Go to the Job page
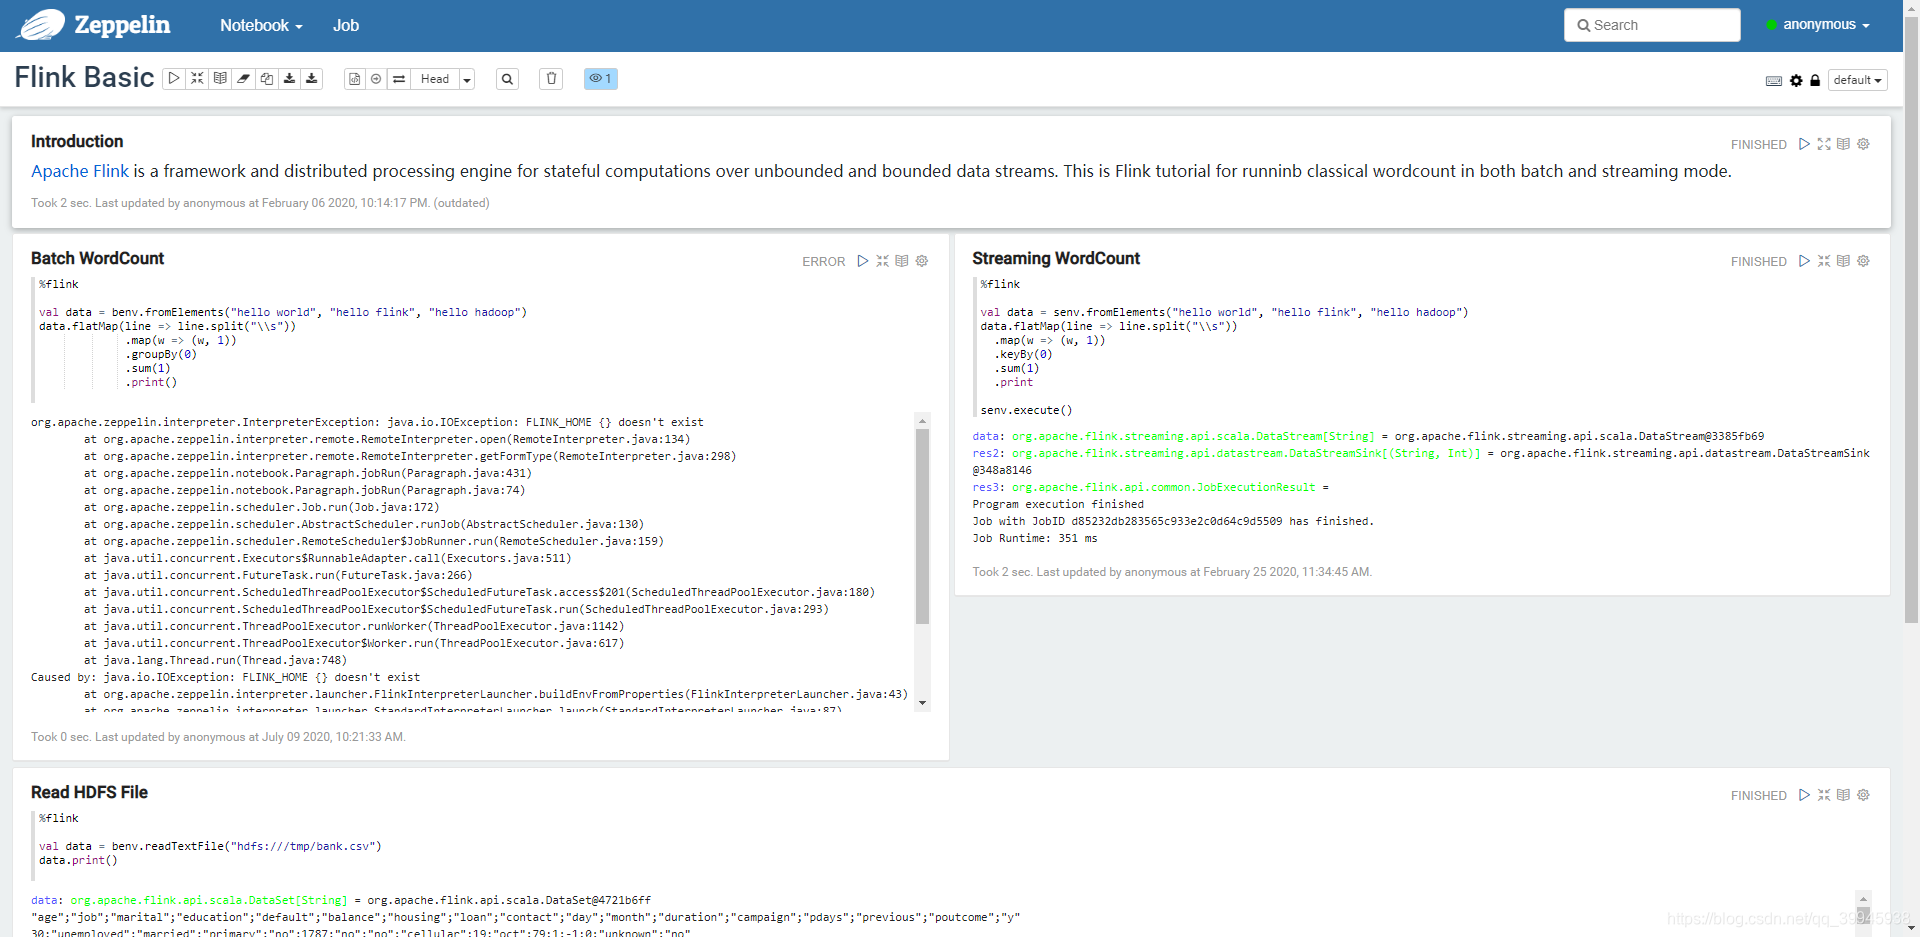 [346, 26]
